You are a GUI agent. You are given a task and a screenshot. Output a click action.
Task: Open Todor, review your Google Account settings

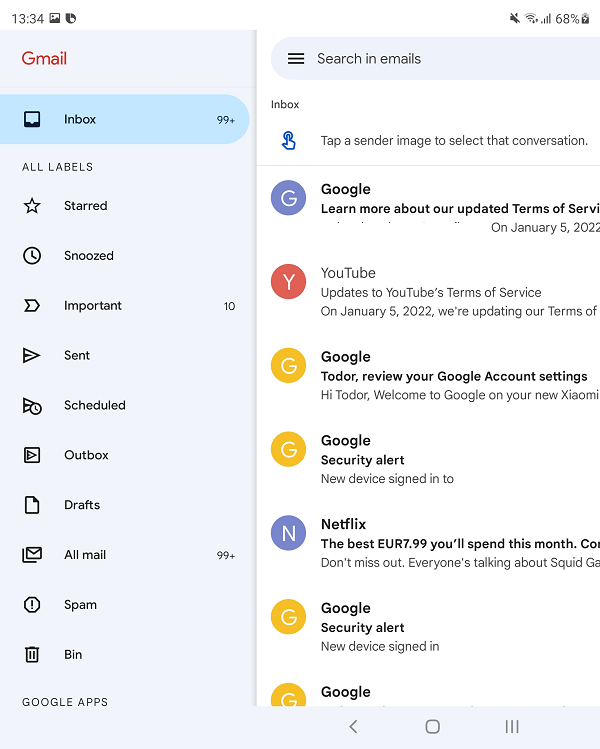tap(429, 375)
